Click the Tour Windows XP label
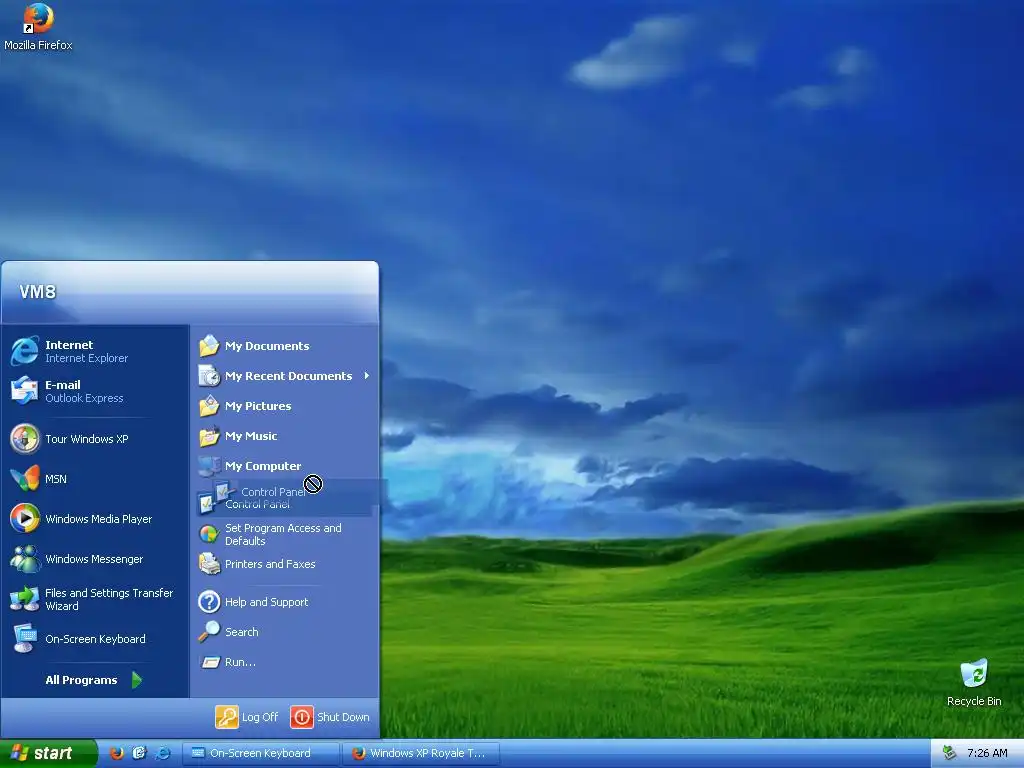This screenshot has height=768, width=1024. click(x=87, y=439)
